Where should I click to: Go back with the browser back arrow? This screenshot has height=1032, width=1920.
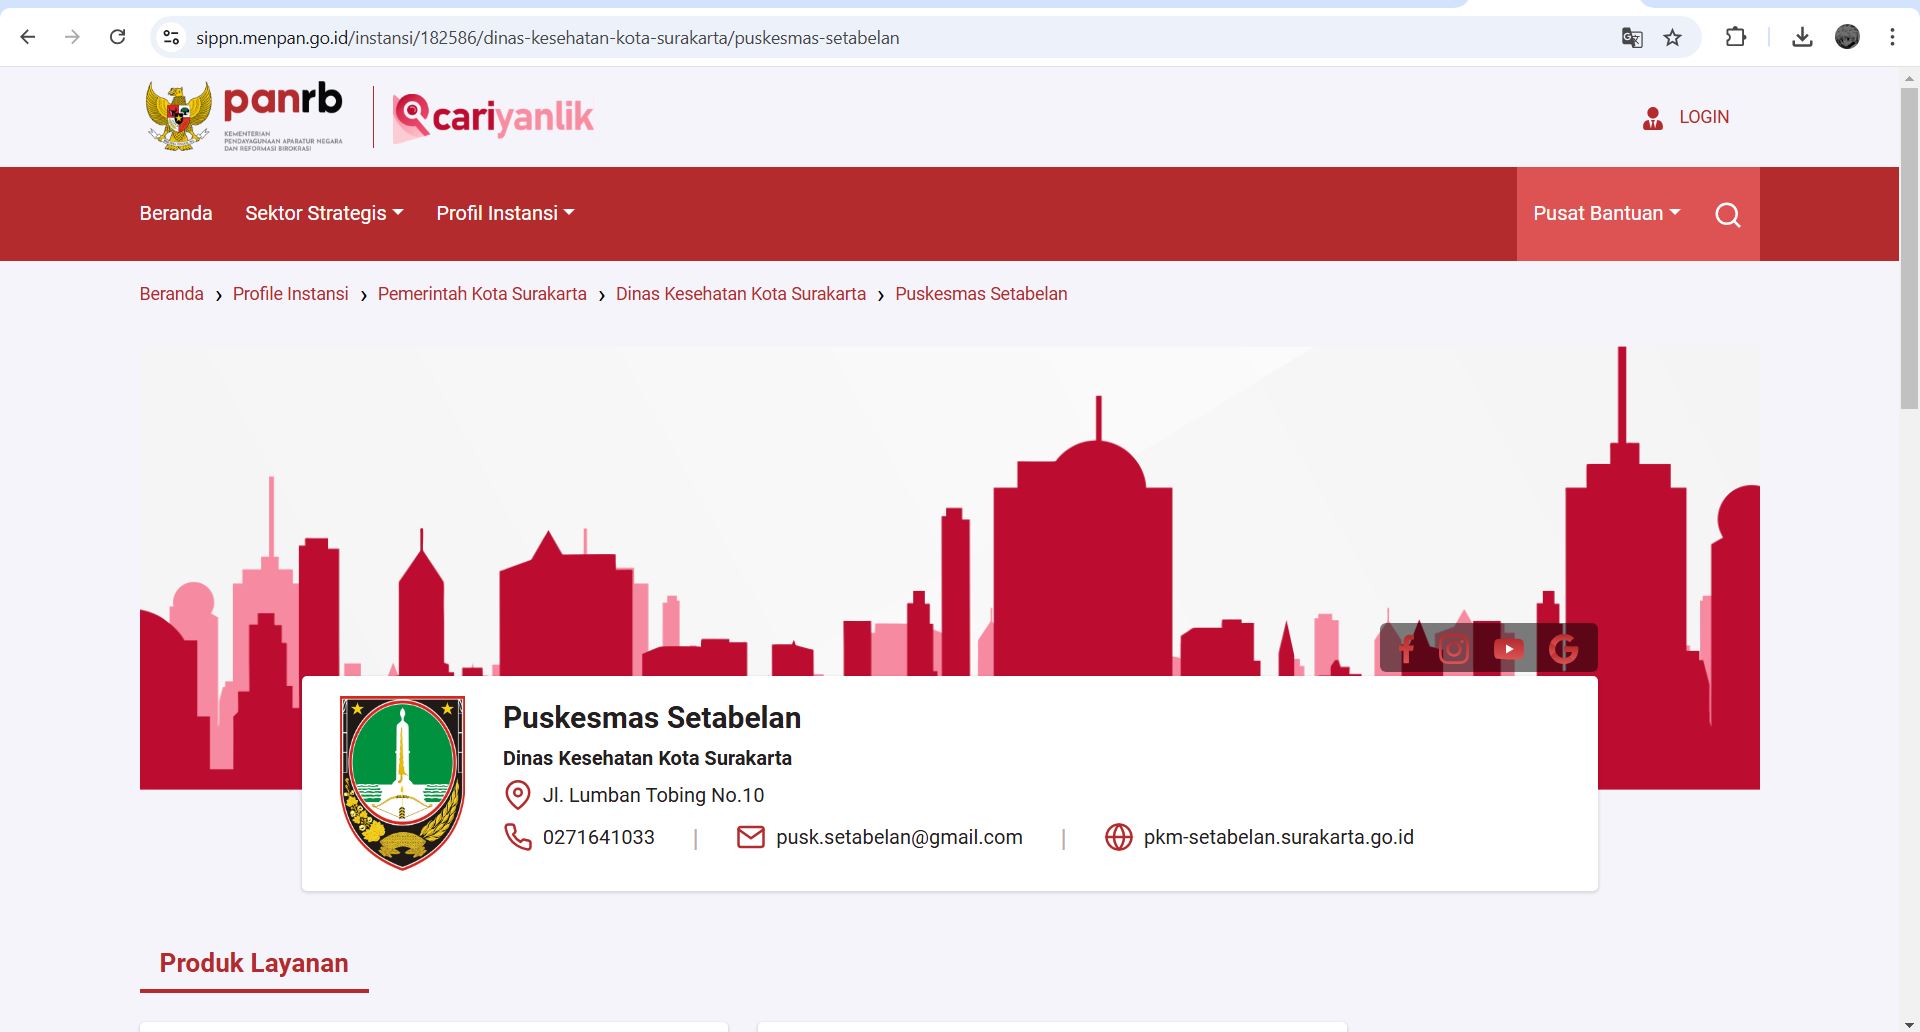coord(28,37)
